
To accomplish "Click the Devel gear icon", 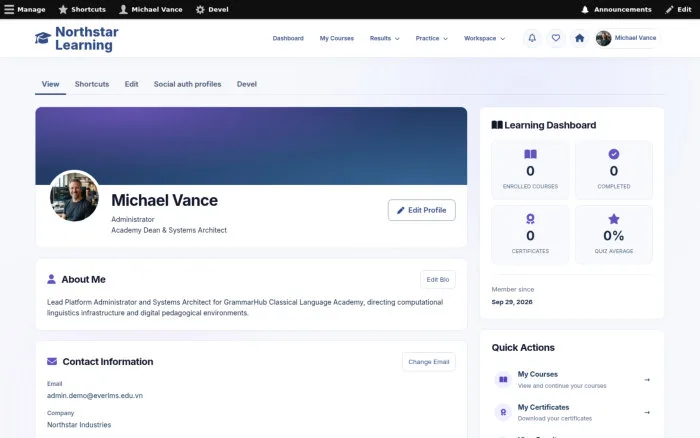I will coord(200,9).
